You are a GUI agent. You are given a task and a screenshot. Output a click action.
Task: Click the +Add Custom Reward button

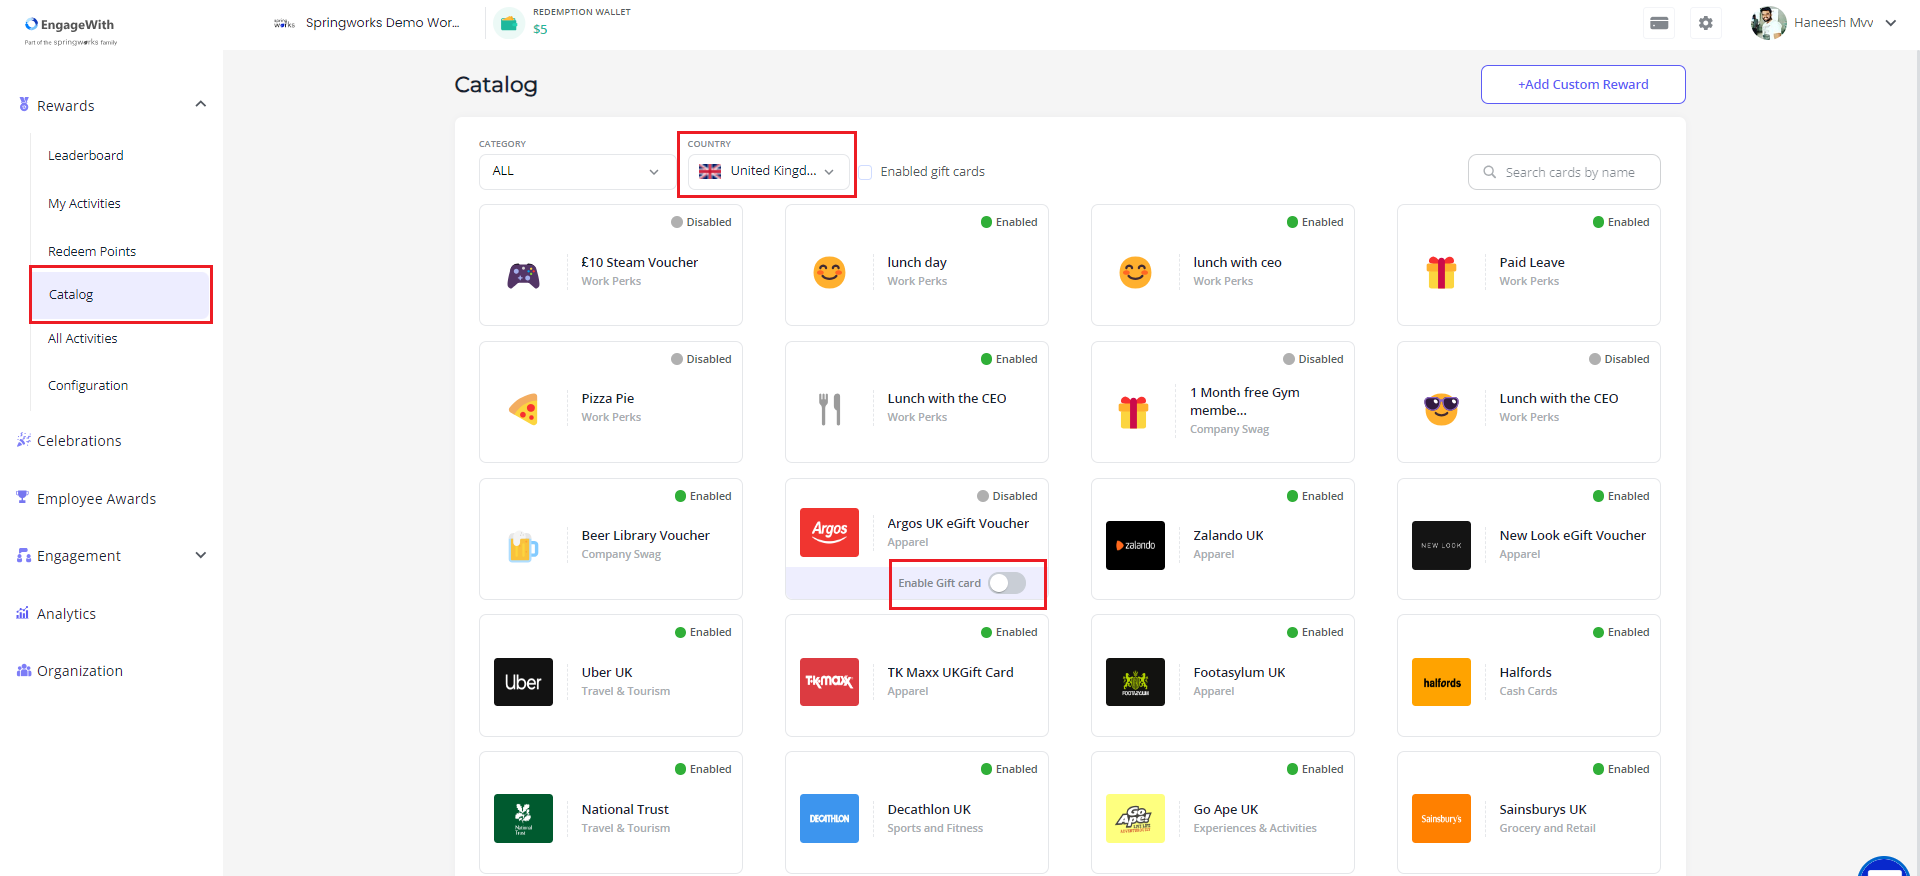coord(1583,84)
